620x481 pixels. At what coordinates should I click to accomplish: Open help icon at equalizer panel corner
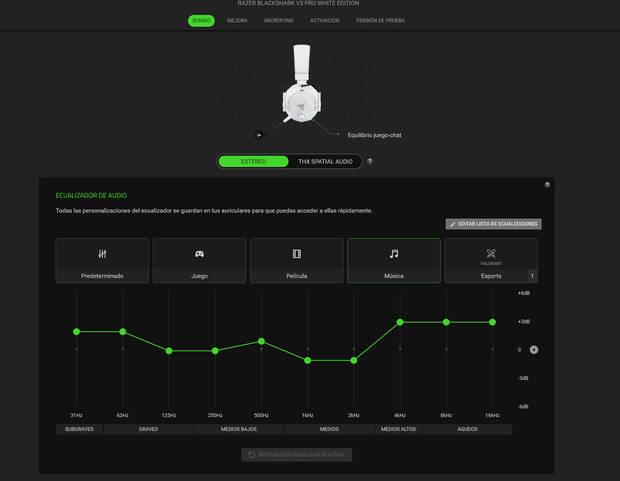547,185
